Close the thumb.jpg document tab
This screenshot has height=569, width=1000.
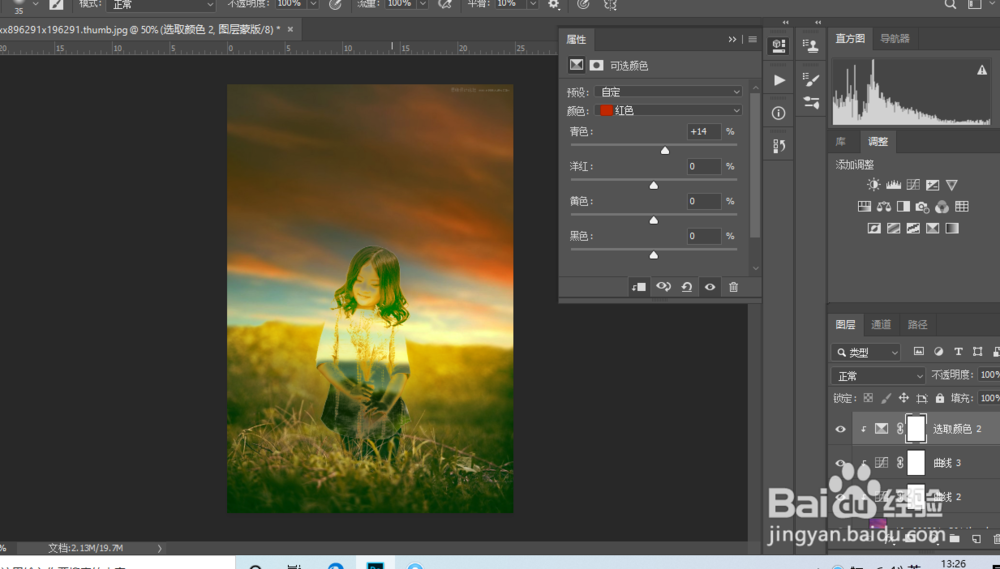[x=290, y=29]
